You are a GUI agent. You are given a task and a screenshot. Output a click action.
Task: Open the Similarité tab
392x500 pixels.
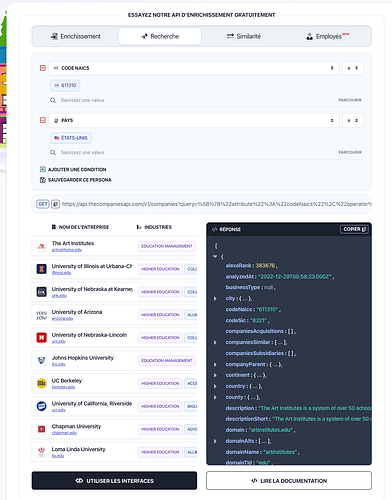[244, 36]
